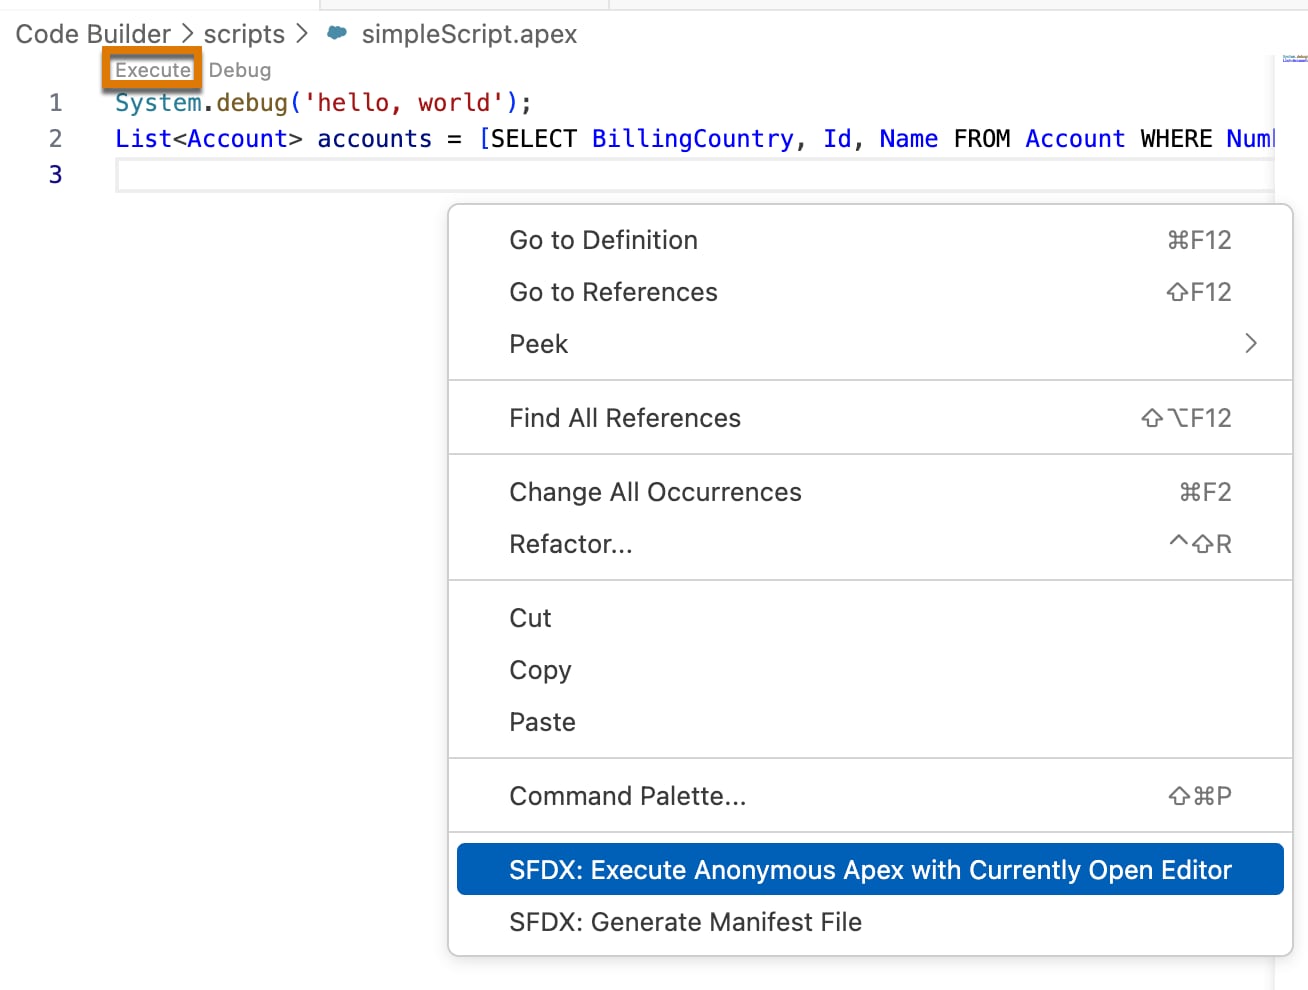Click breadcrumb chevron after Code Builder
Screen dimensions: 1308x990
(187, 34)
